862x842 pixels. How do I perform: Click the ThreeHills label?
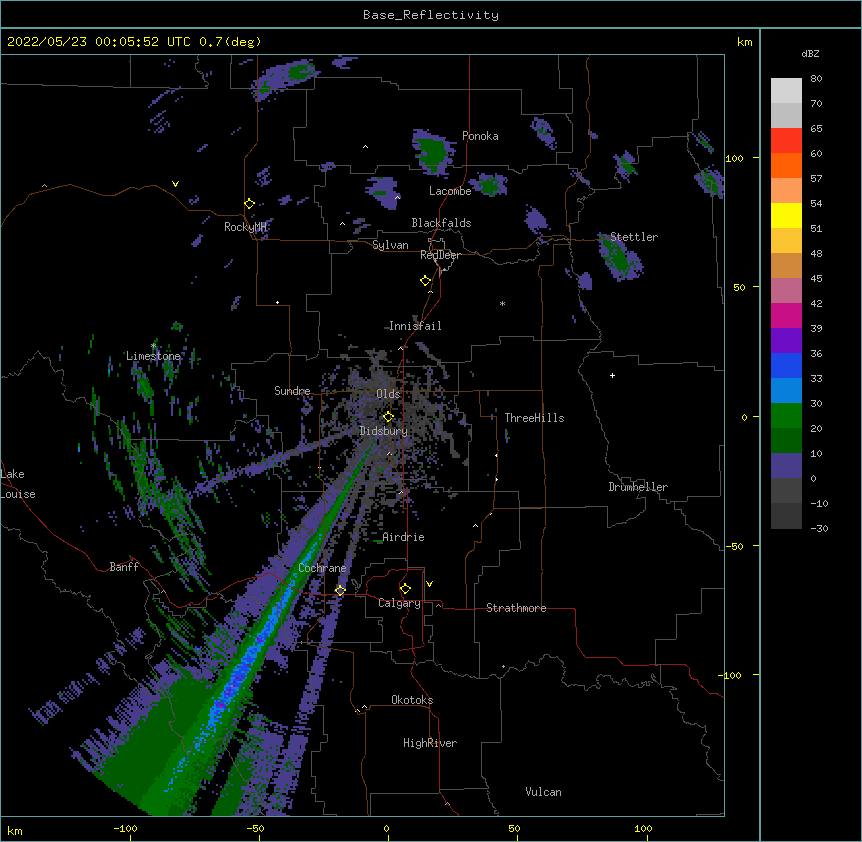coord(534,418)
